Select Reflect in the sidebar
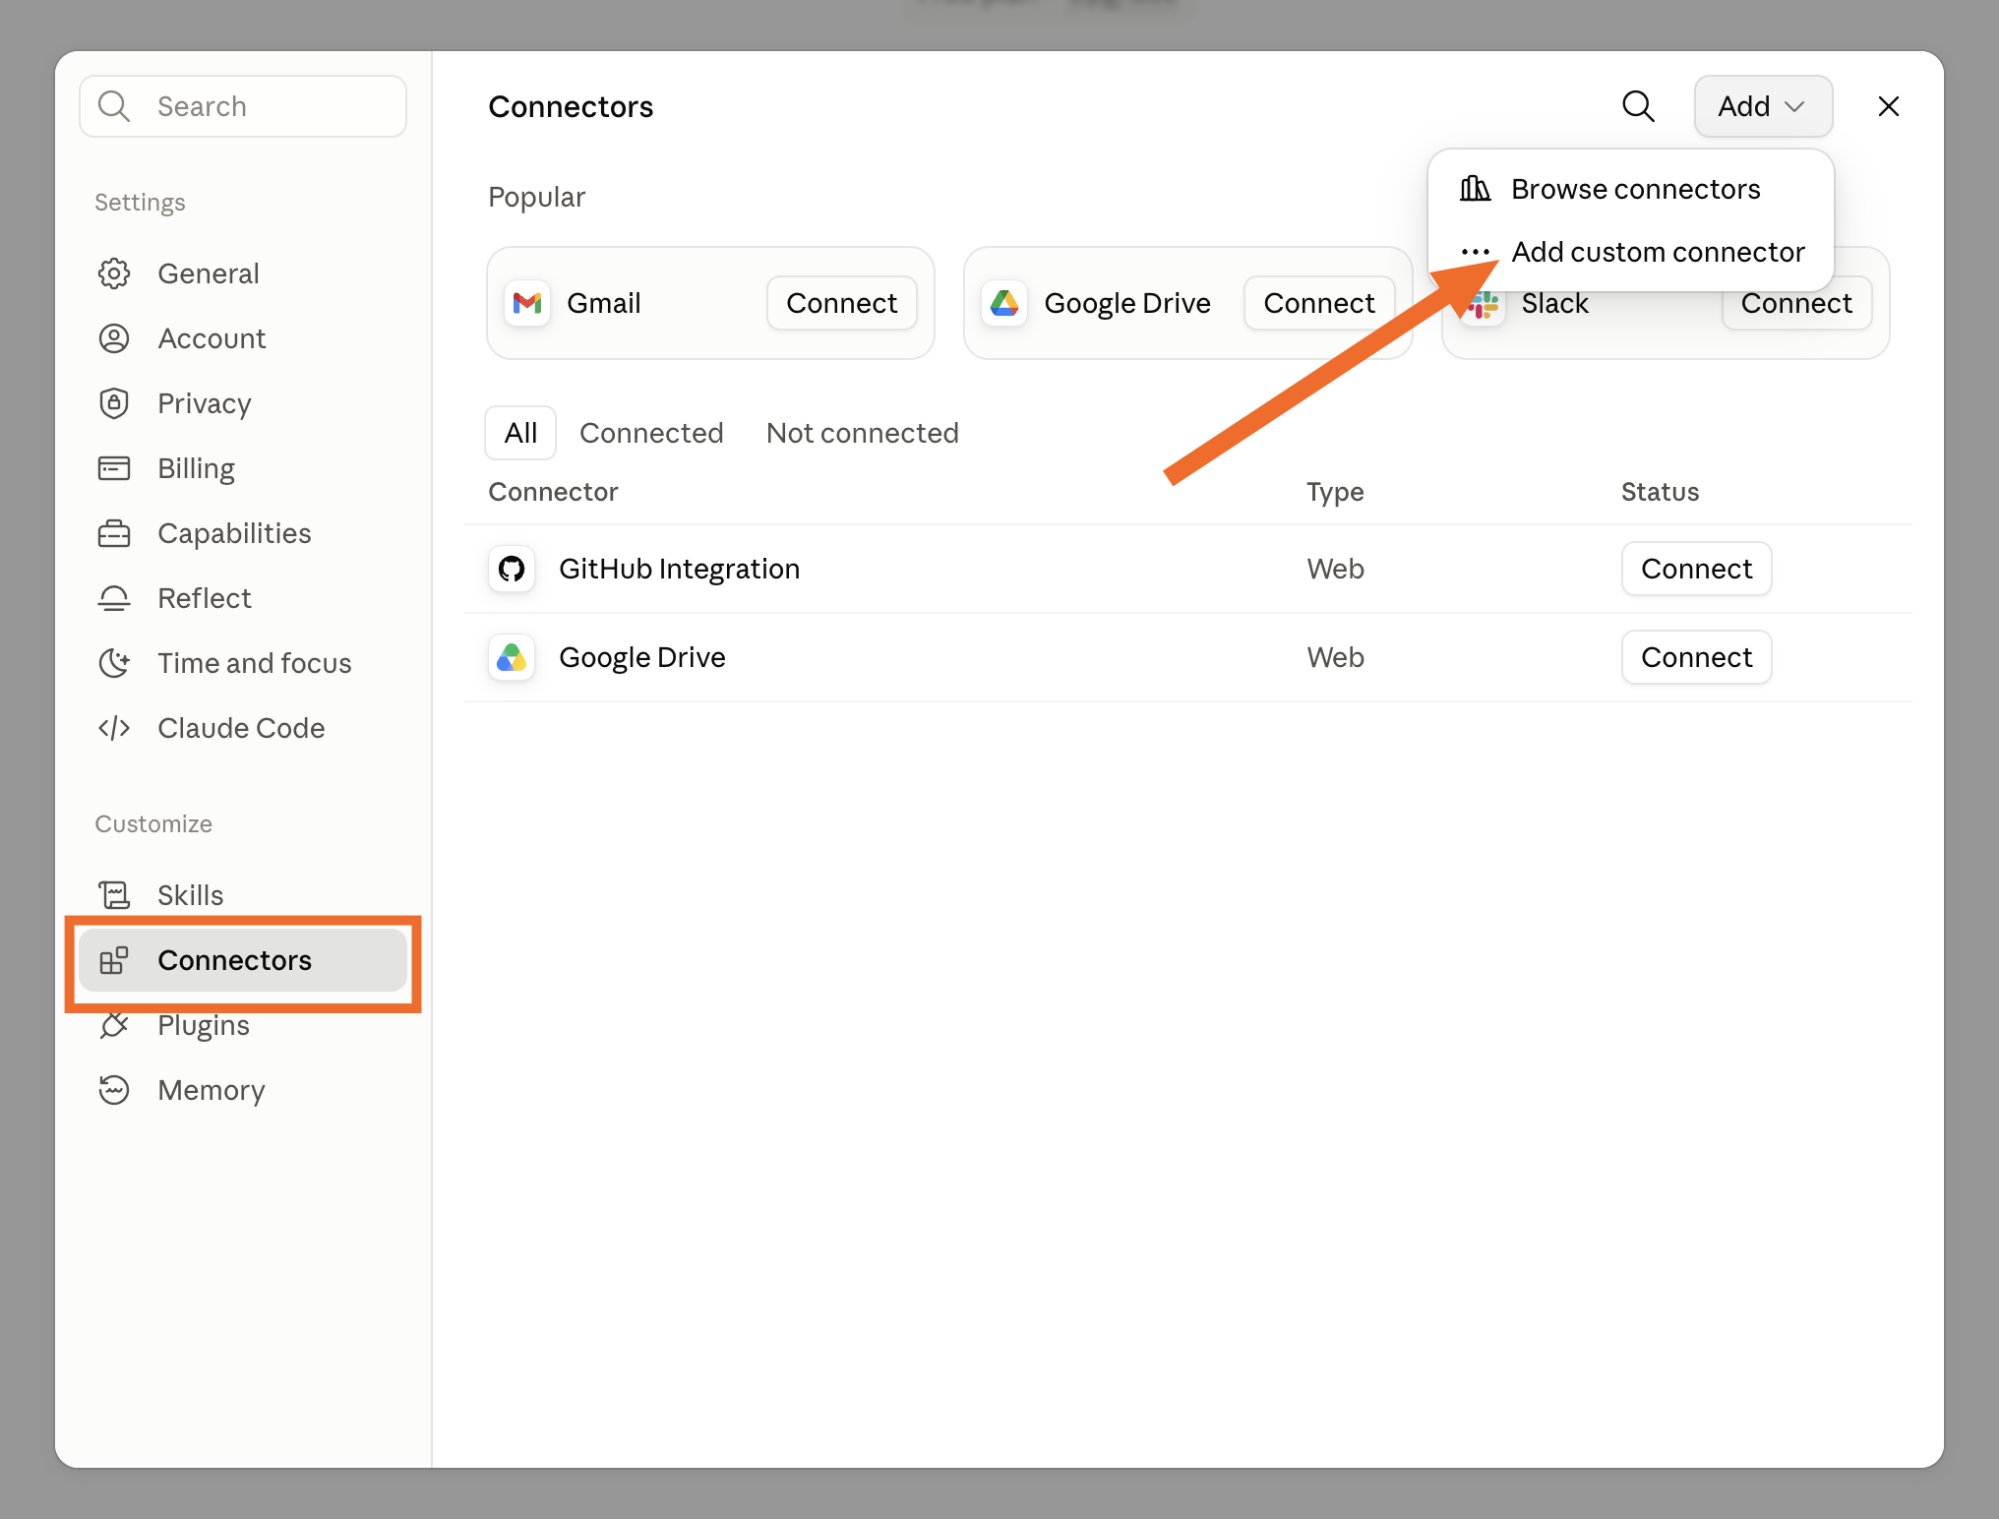The image size is (1999, 1519). click(x=243, y=598)
